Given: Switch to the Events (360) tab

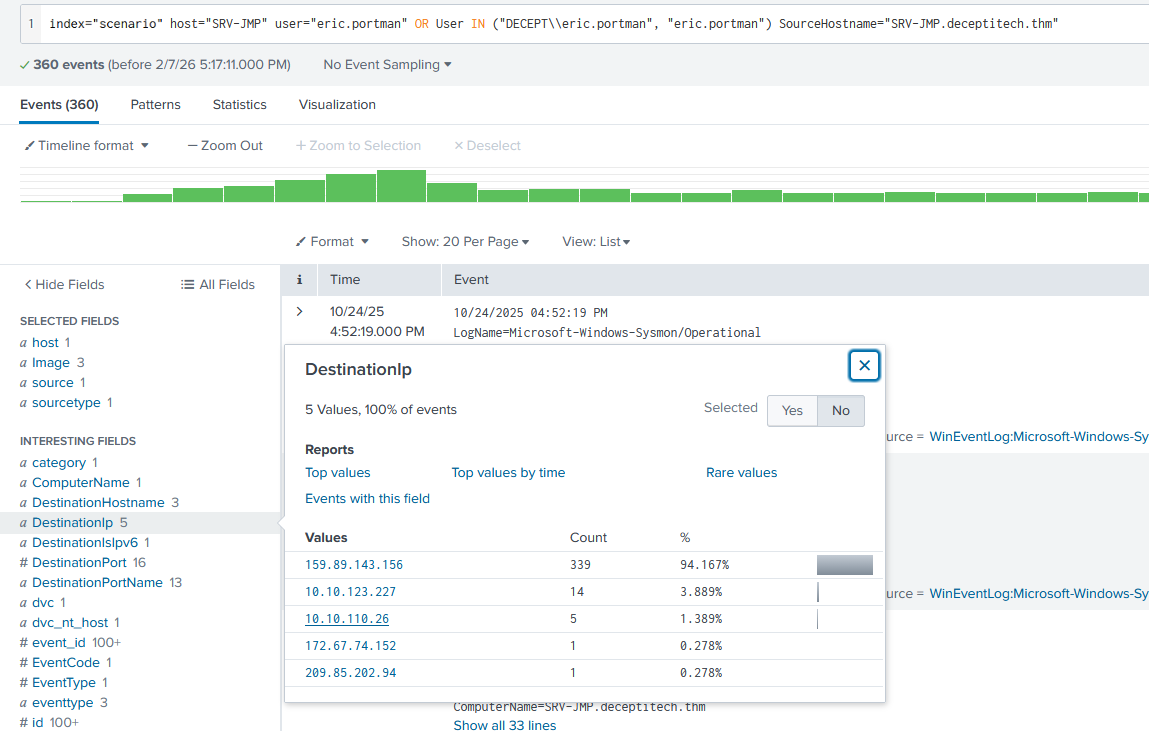Looking at the screenshot, I should [59, 105].
